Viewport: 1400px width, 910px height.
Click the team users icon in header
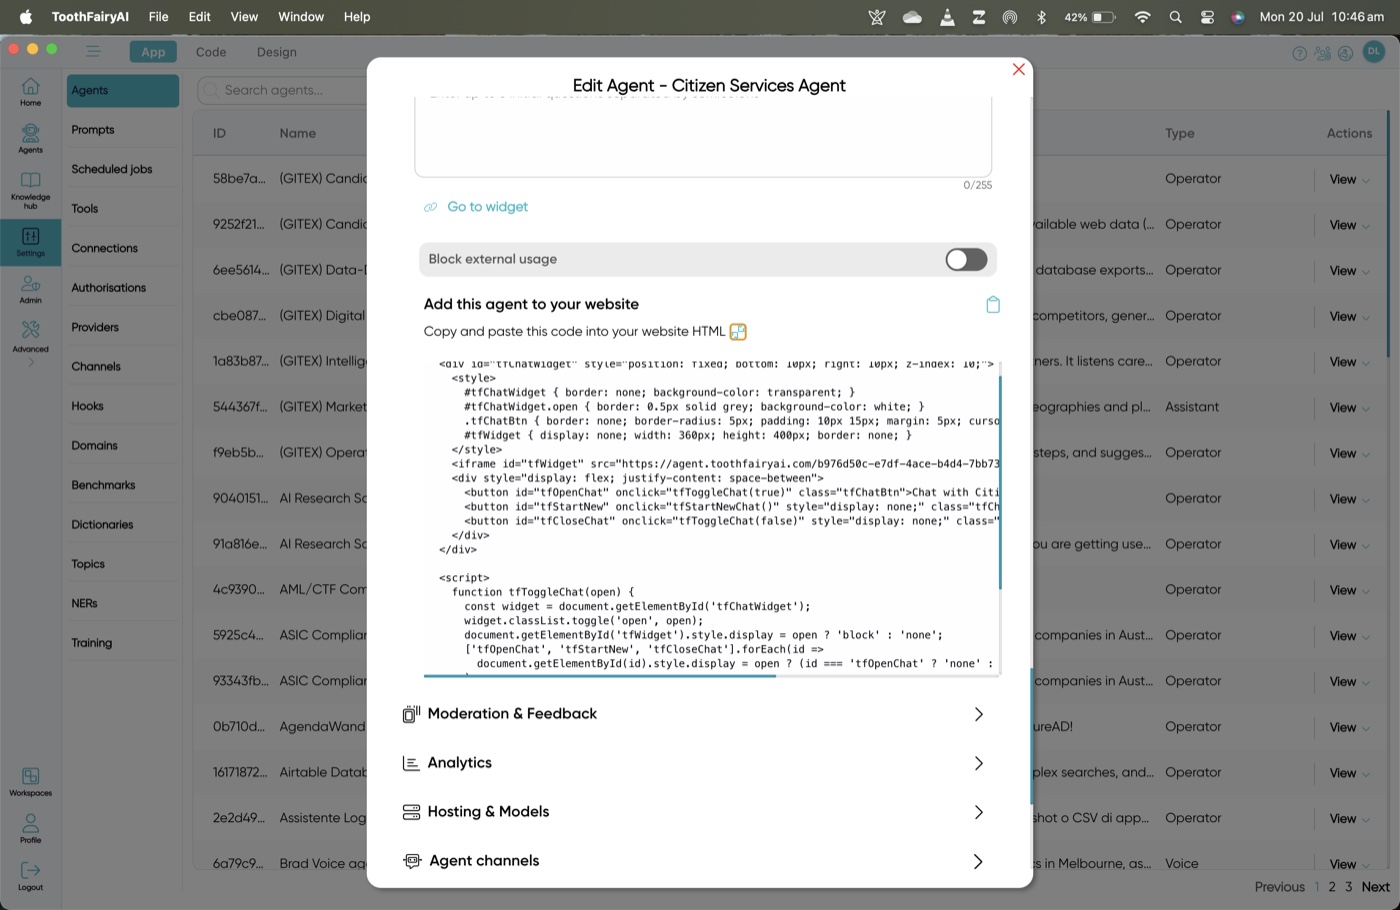(x=1322, y=53)
